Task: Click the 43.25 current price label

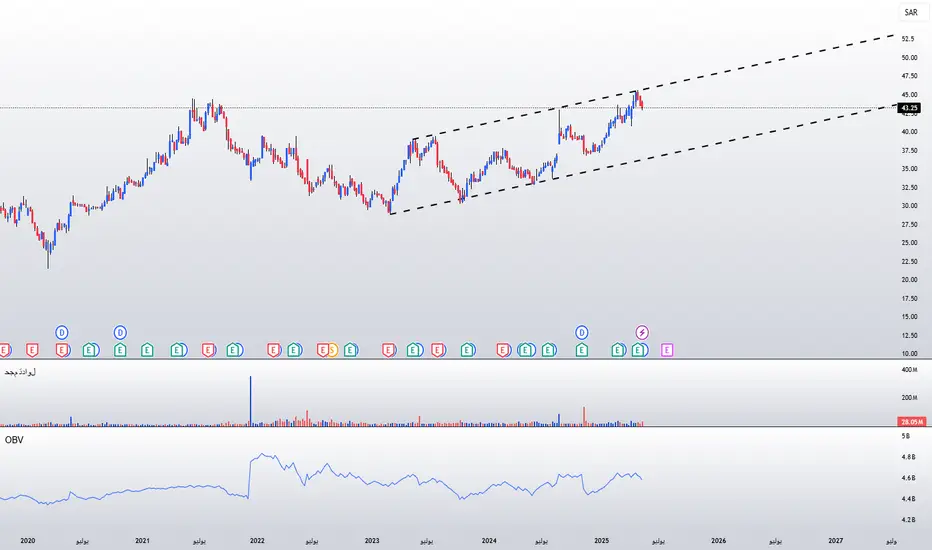Action: pyautogui.click(x=909, y=108)
